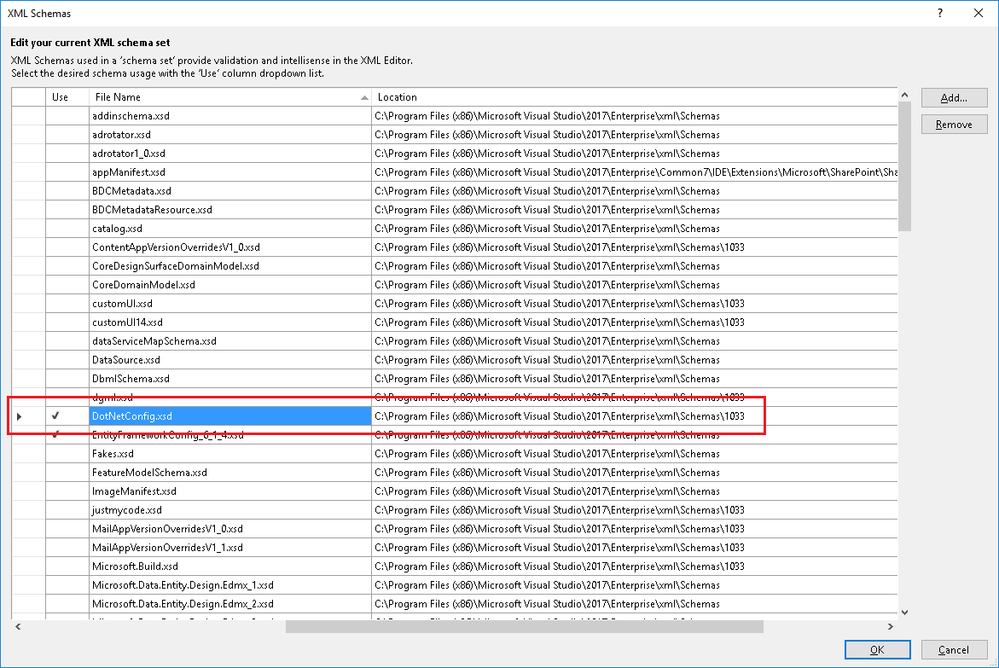Click the Location cell of customUI14.xsd
The image size is (999, 668).
pos(634,323)
